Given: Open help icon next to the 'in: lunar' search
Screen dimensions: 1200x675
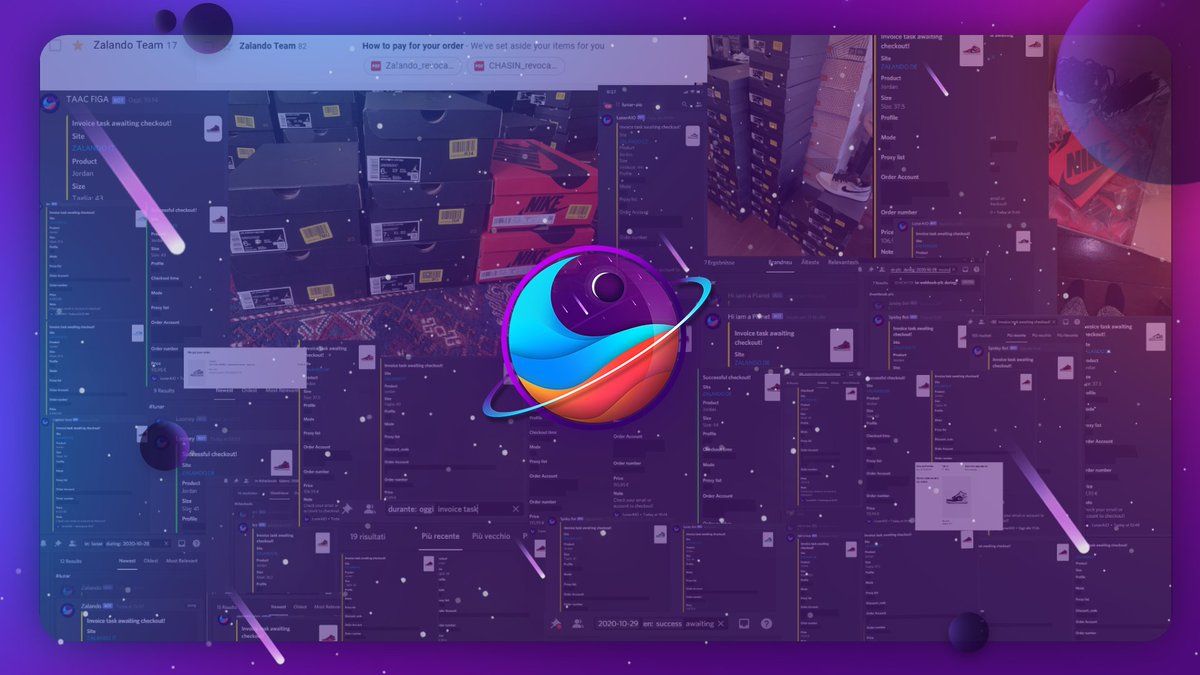Looking at the screenshot, I should tap(196, 543).
